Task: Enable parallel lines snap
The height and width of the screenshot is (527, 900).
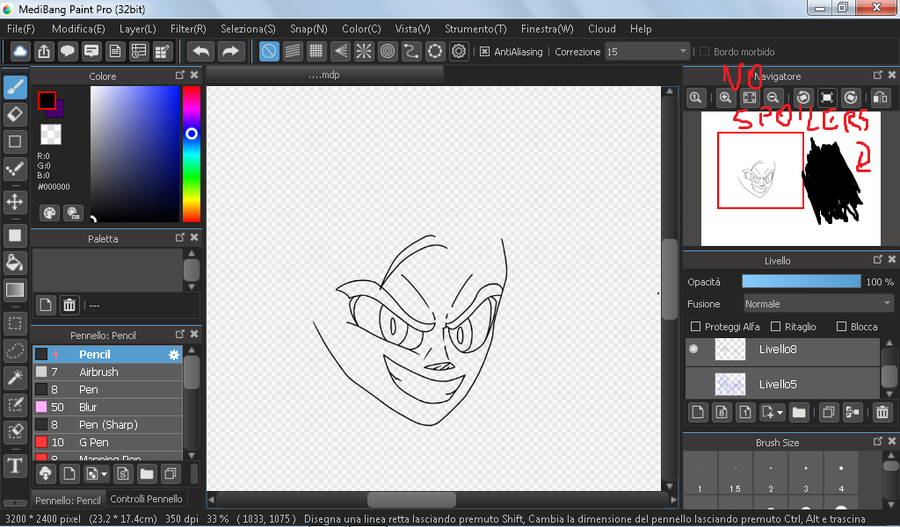Action: click(293, 52)
